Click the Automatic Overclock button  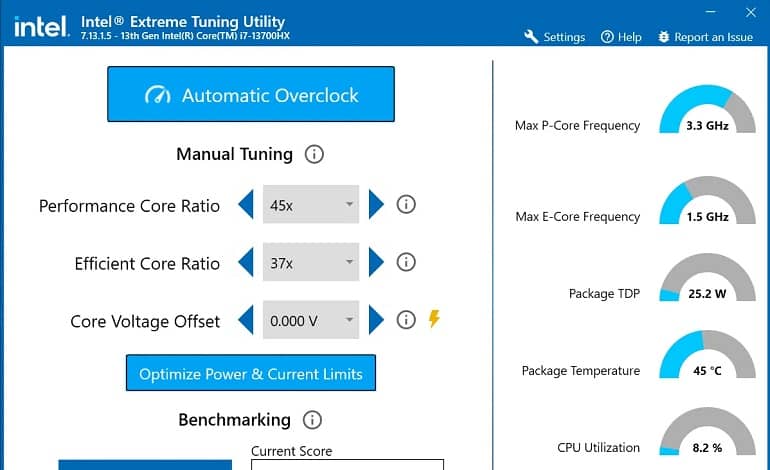tap(251, 94)
